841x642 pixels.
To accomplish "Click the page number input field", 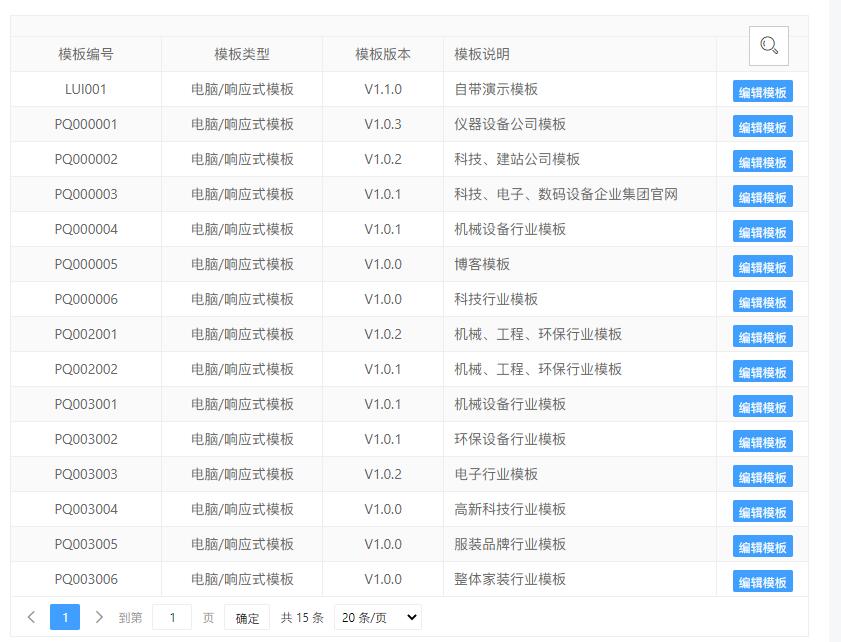I will click(172, 617).
